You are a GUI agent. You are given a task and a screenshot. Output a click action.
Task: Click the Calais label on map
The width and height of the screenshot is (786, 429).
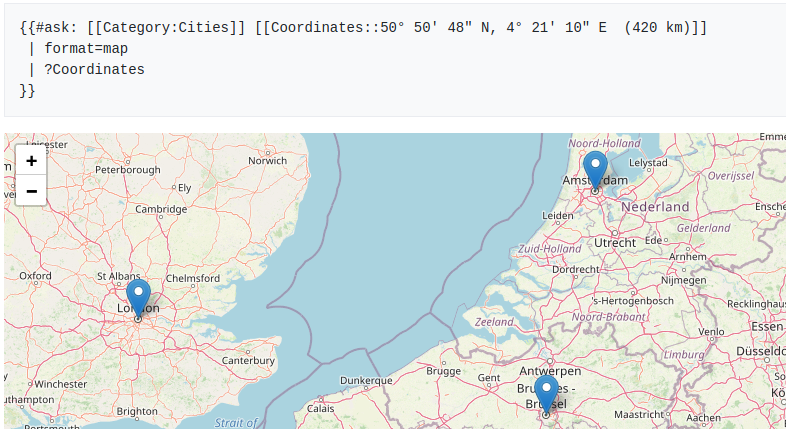320,408
